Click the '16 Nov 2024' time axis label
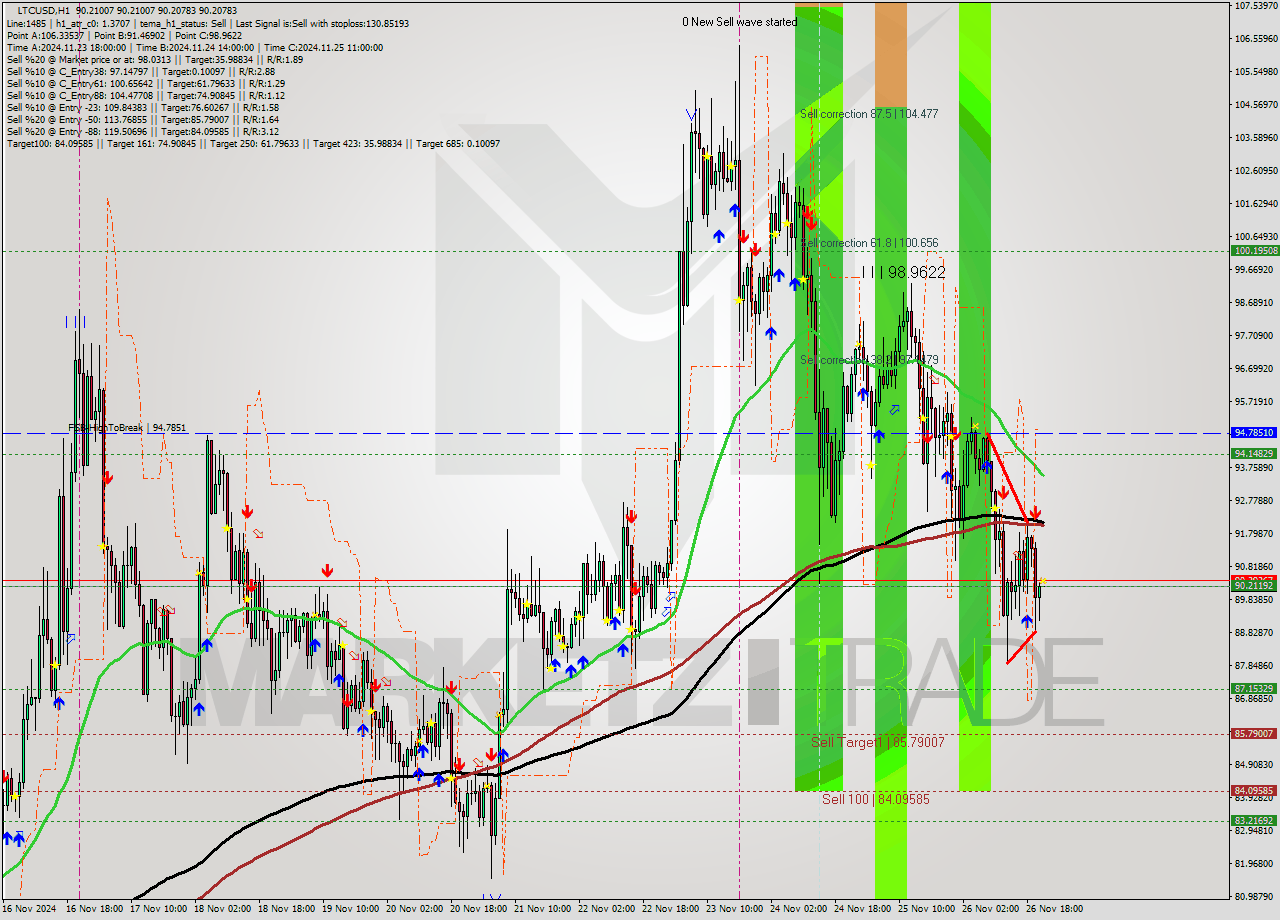Screen dimensions: 1280x920 [x=30, y=910]
